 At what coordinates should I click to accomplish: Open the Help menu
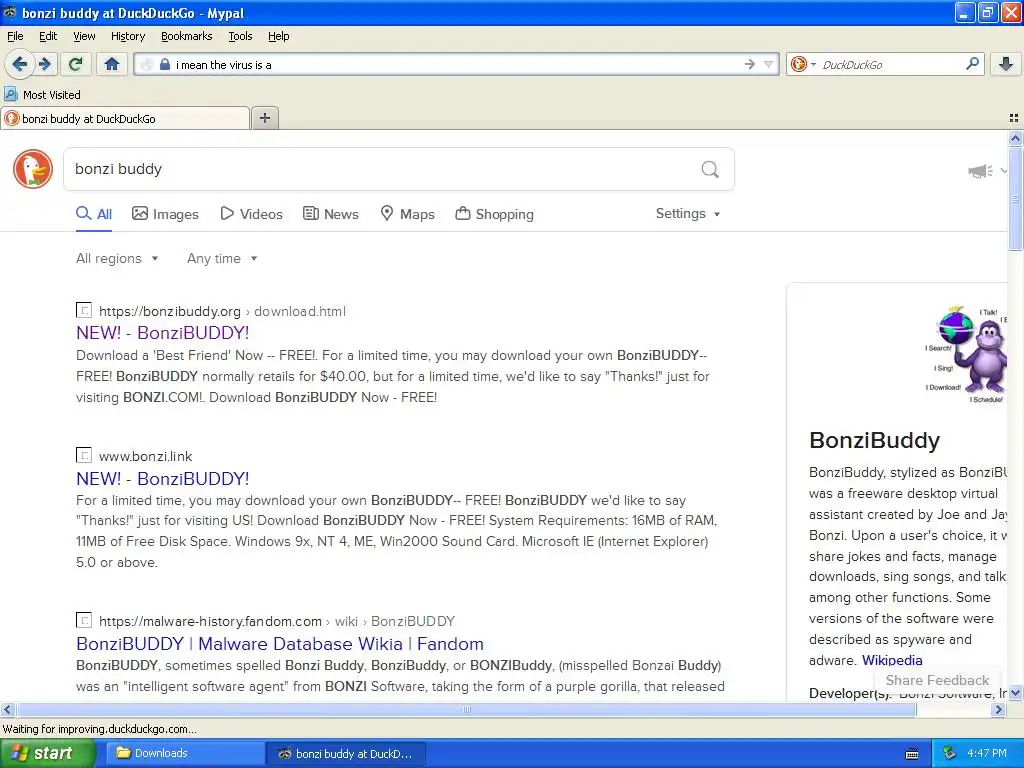pyautogui.click(x=279, y=36)
